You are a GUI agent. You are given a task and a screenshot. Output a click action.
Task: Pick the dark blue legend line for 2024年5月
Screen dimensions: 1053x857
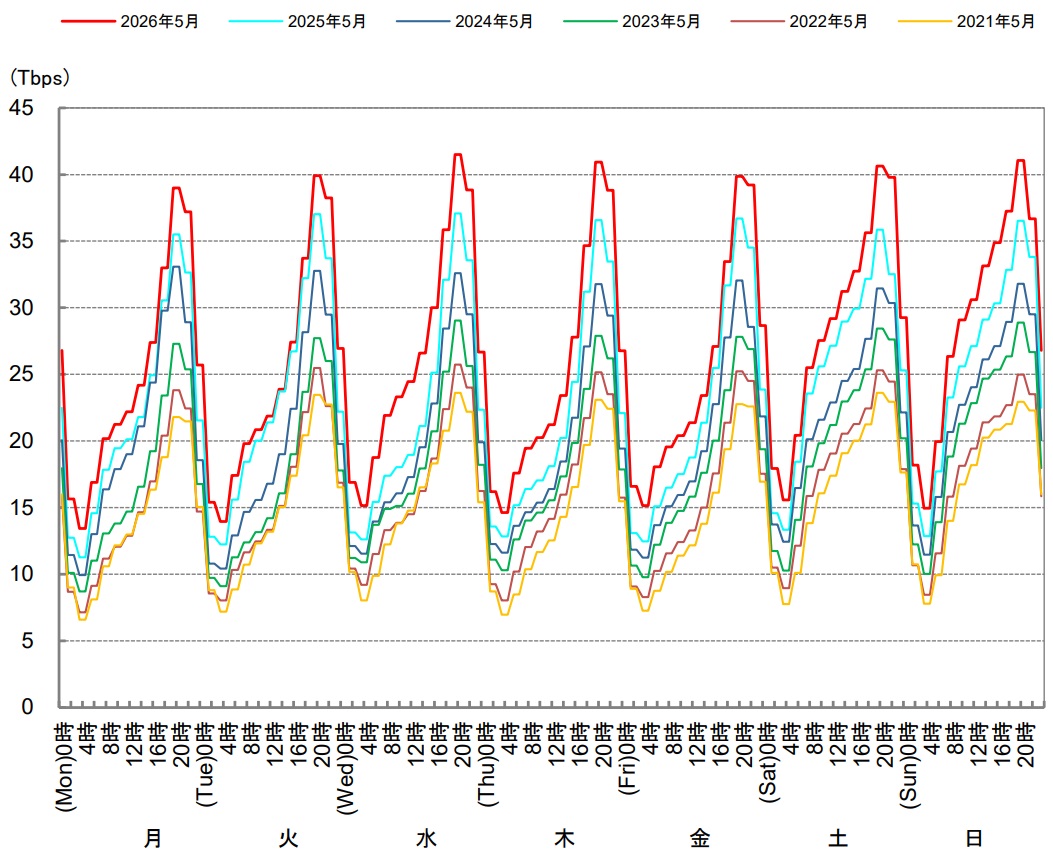pyautogui.click(x=422, y=21)
